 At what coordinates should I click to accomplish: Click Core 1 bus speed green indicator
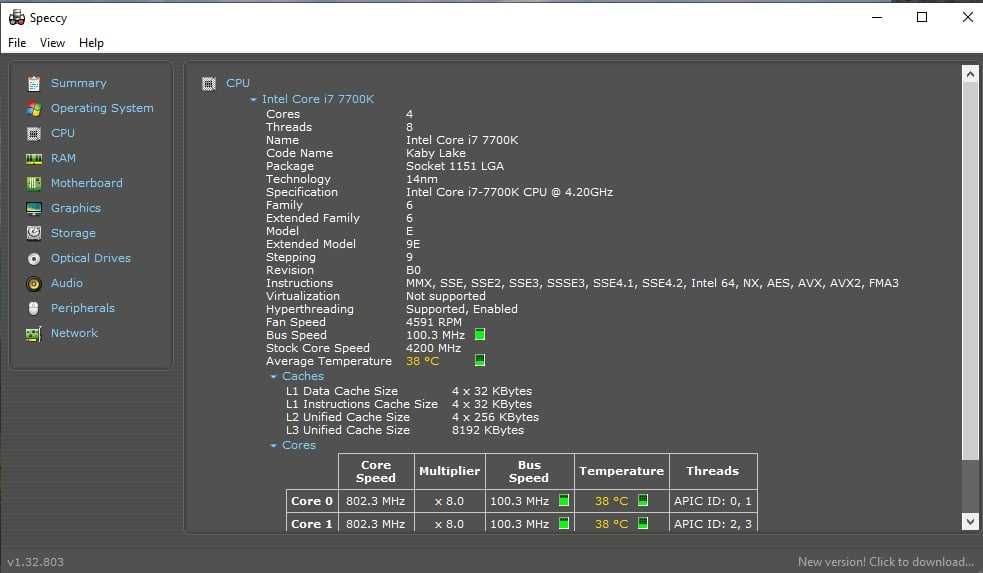564,523
